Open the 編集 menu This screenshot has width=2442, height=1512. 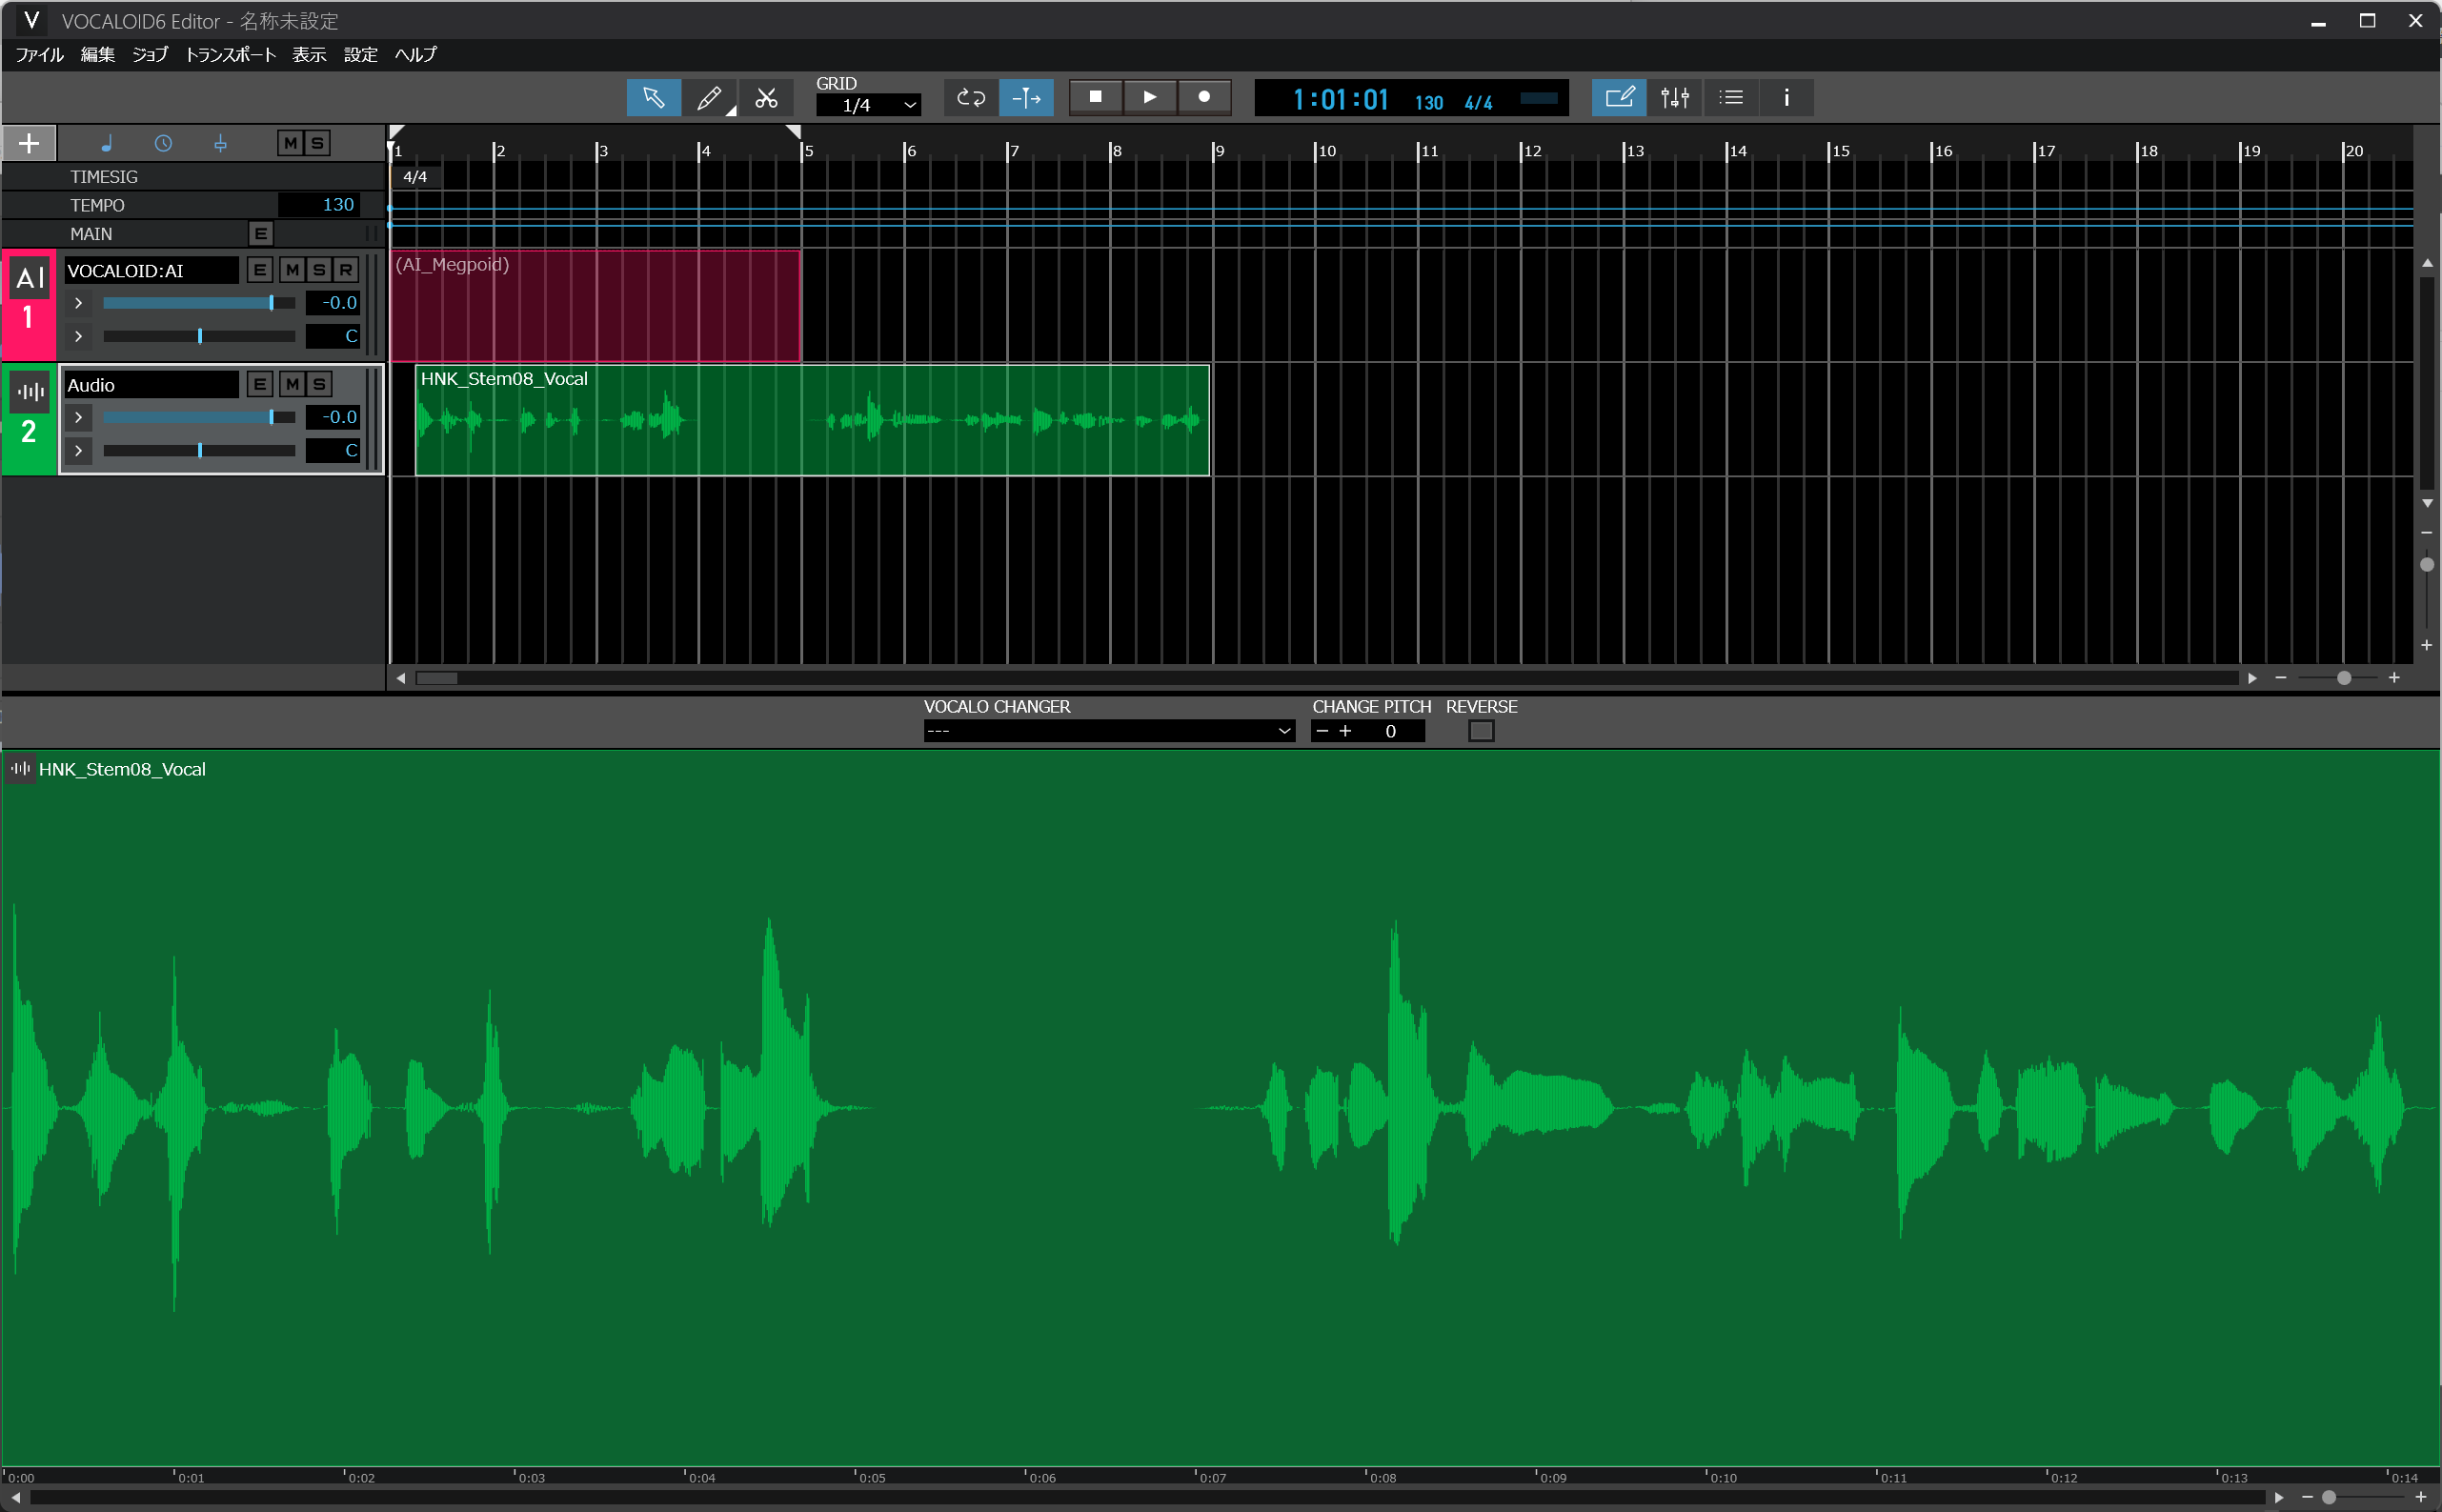97,55
